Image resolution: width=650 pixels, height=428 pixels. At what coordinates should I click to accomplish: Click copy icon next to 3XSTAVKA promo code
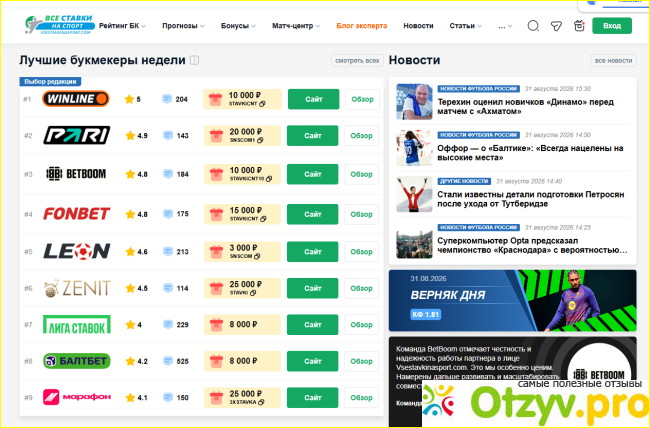coord(262,402)
